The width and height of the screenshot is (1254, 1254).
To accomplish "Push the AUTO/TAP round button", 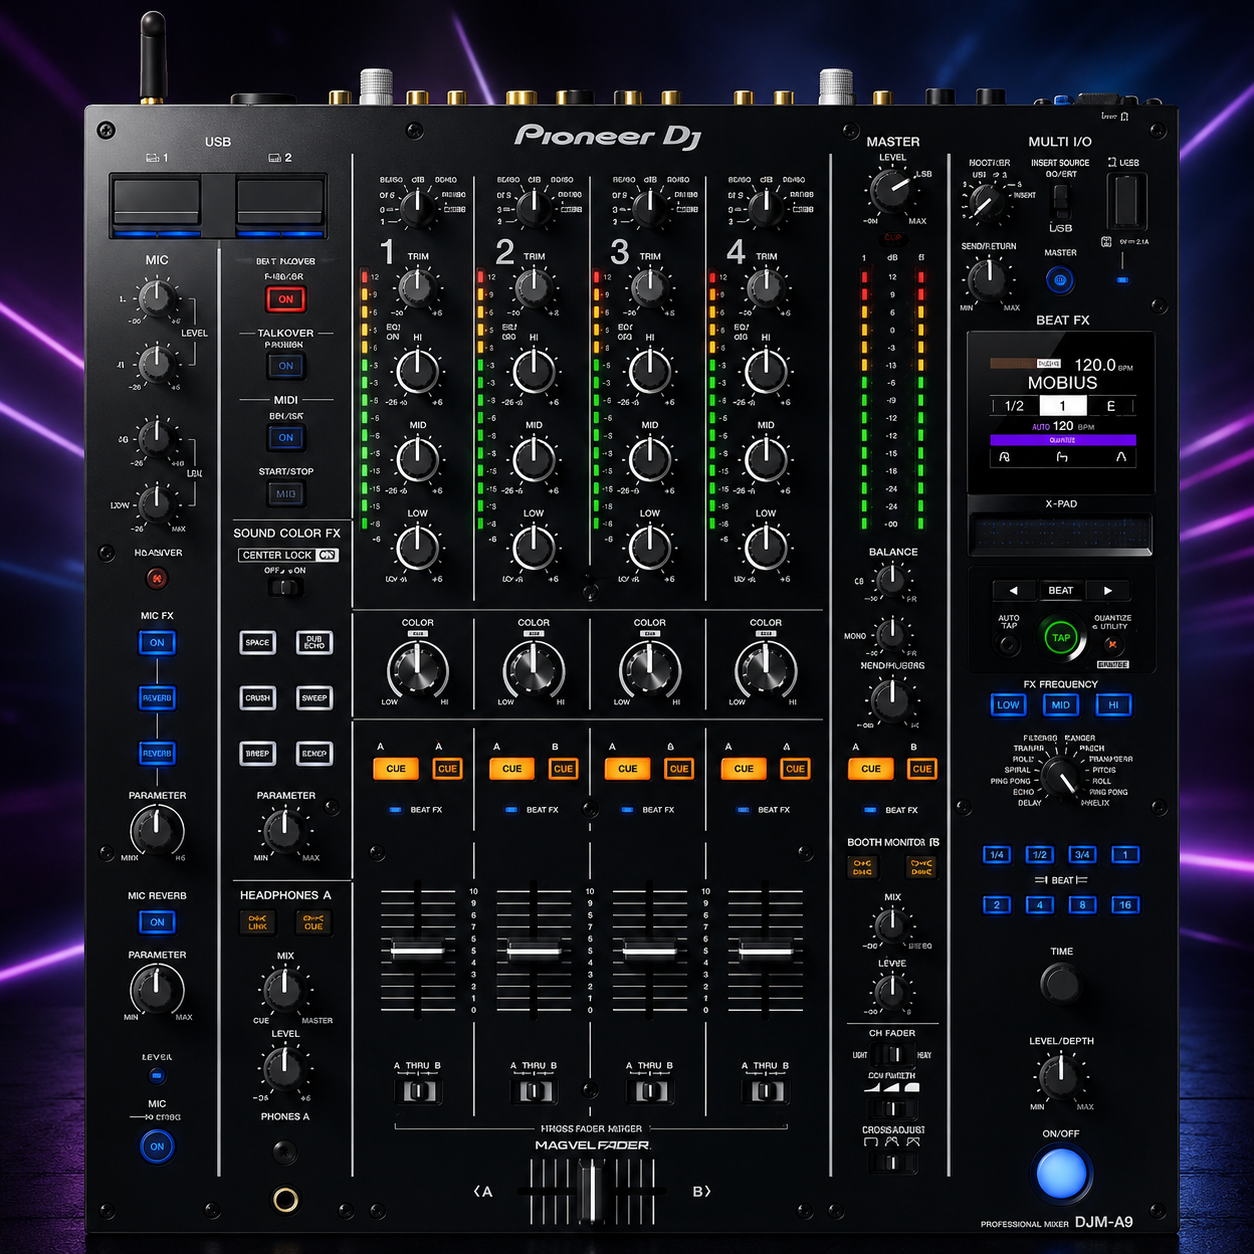I will click(x=1010, y=645).
